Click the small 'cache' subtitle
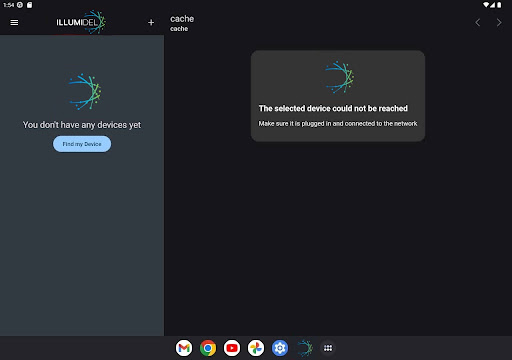512x360 pixels. [x=179, y=29]
